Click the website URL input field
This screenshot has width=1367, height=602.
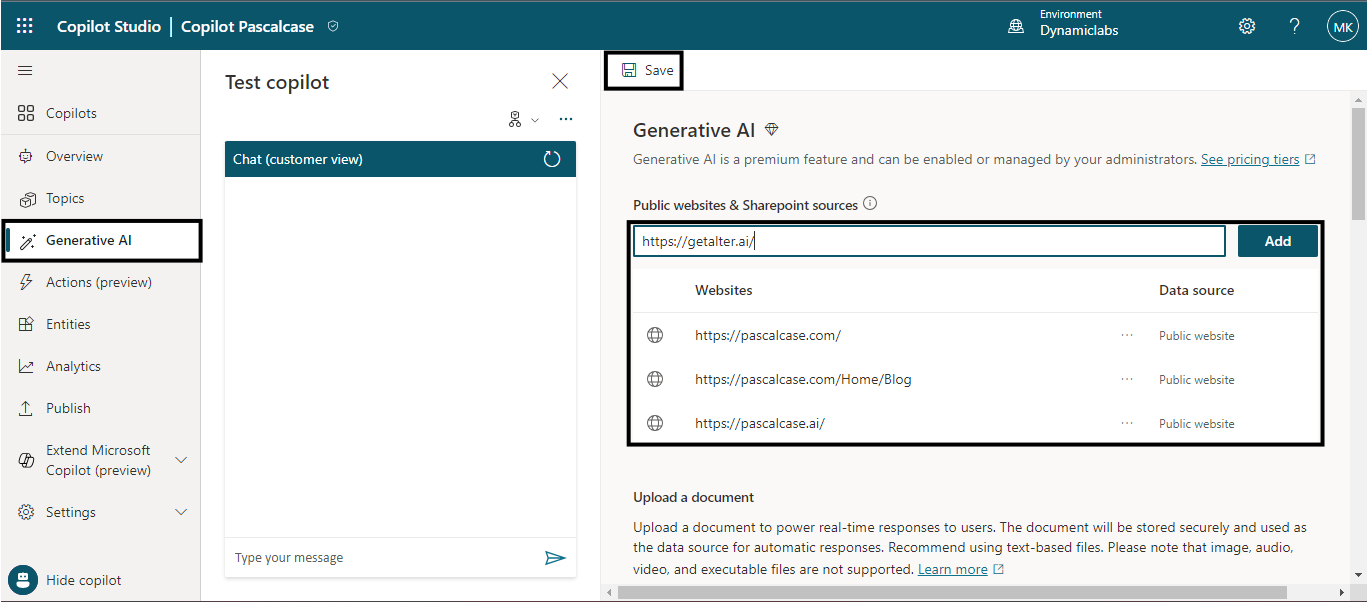[x=928, y=241]
